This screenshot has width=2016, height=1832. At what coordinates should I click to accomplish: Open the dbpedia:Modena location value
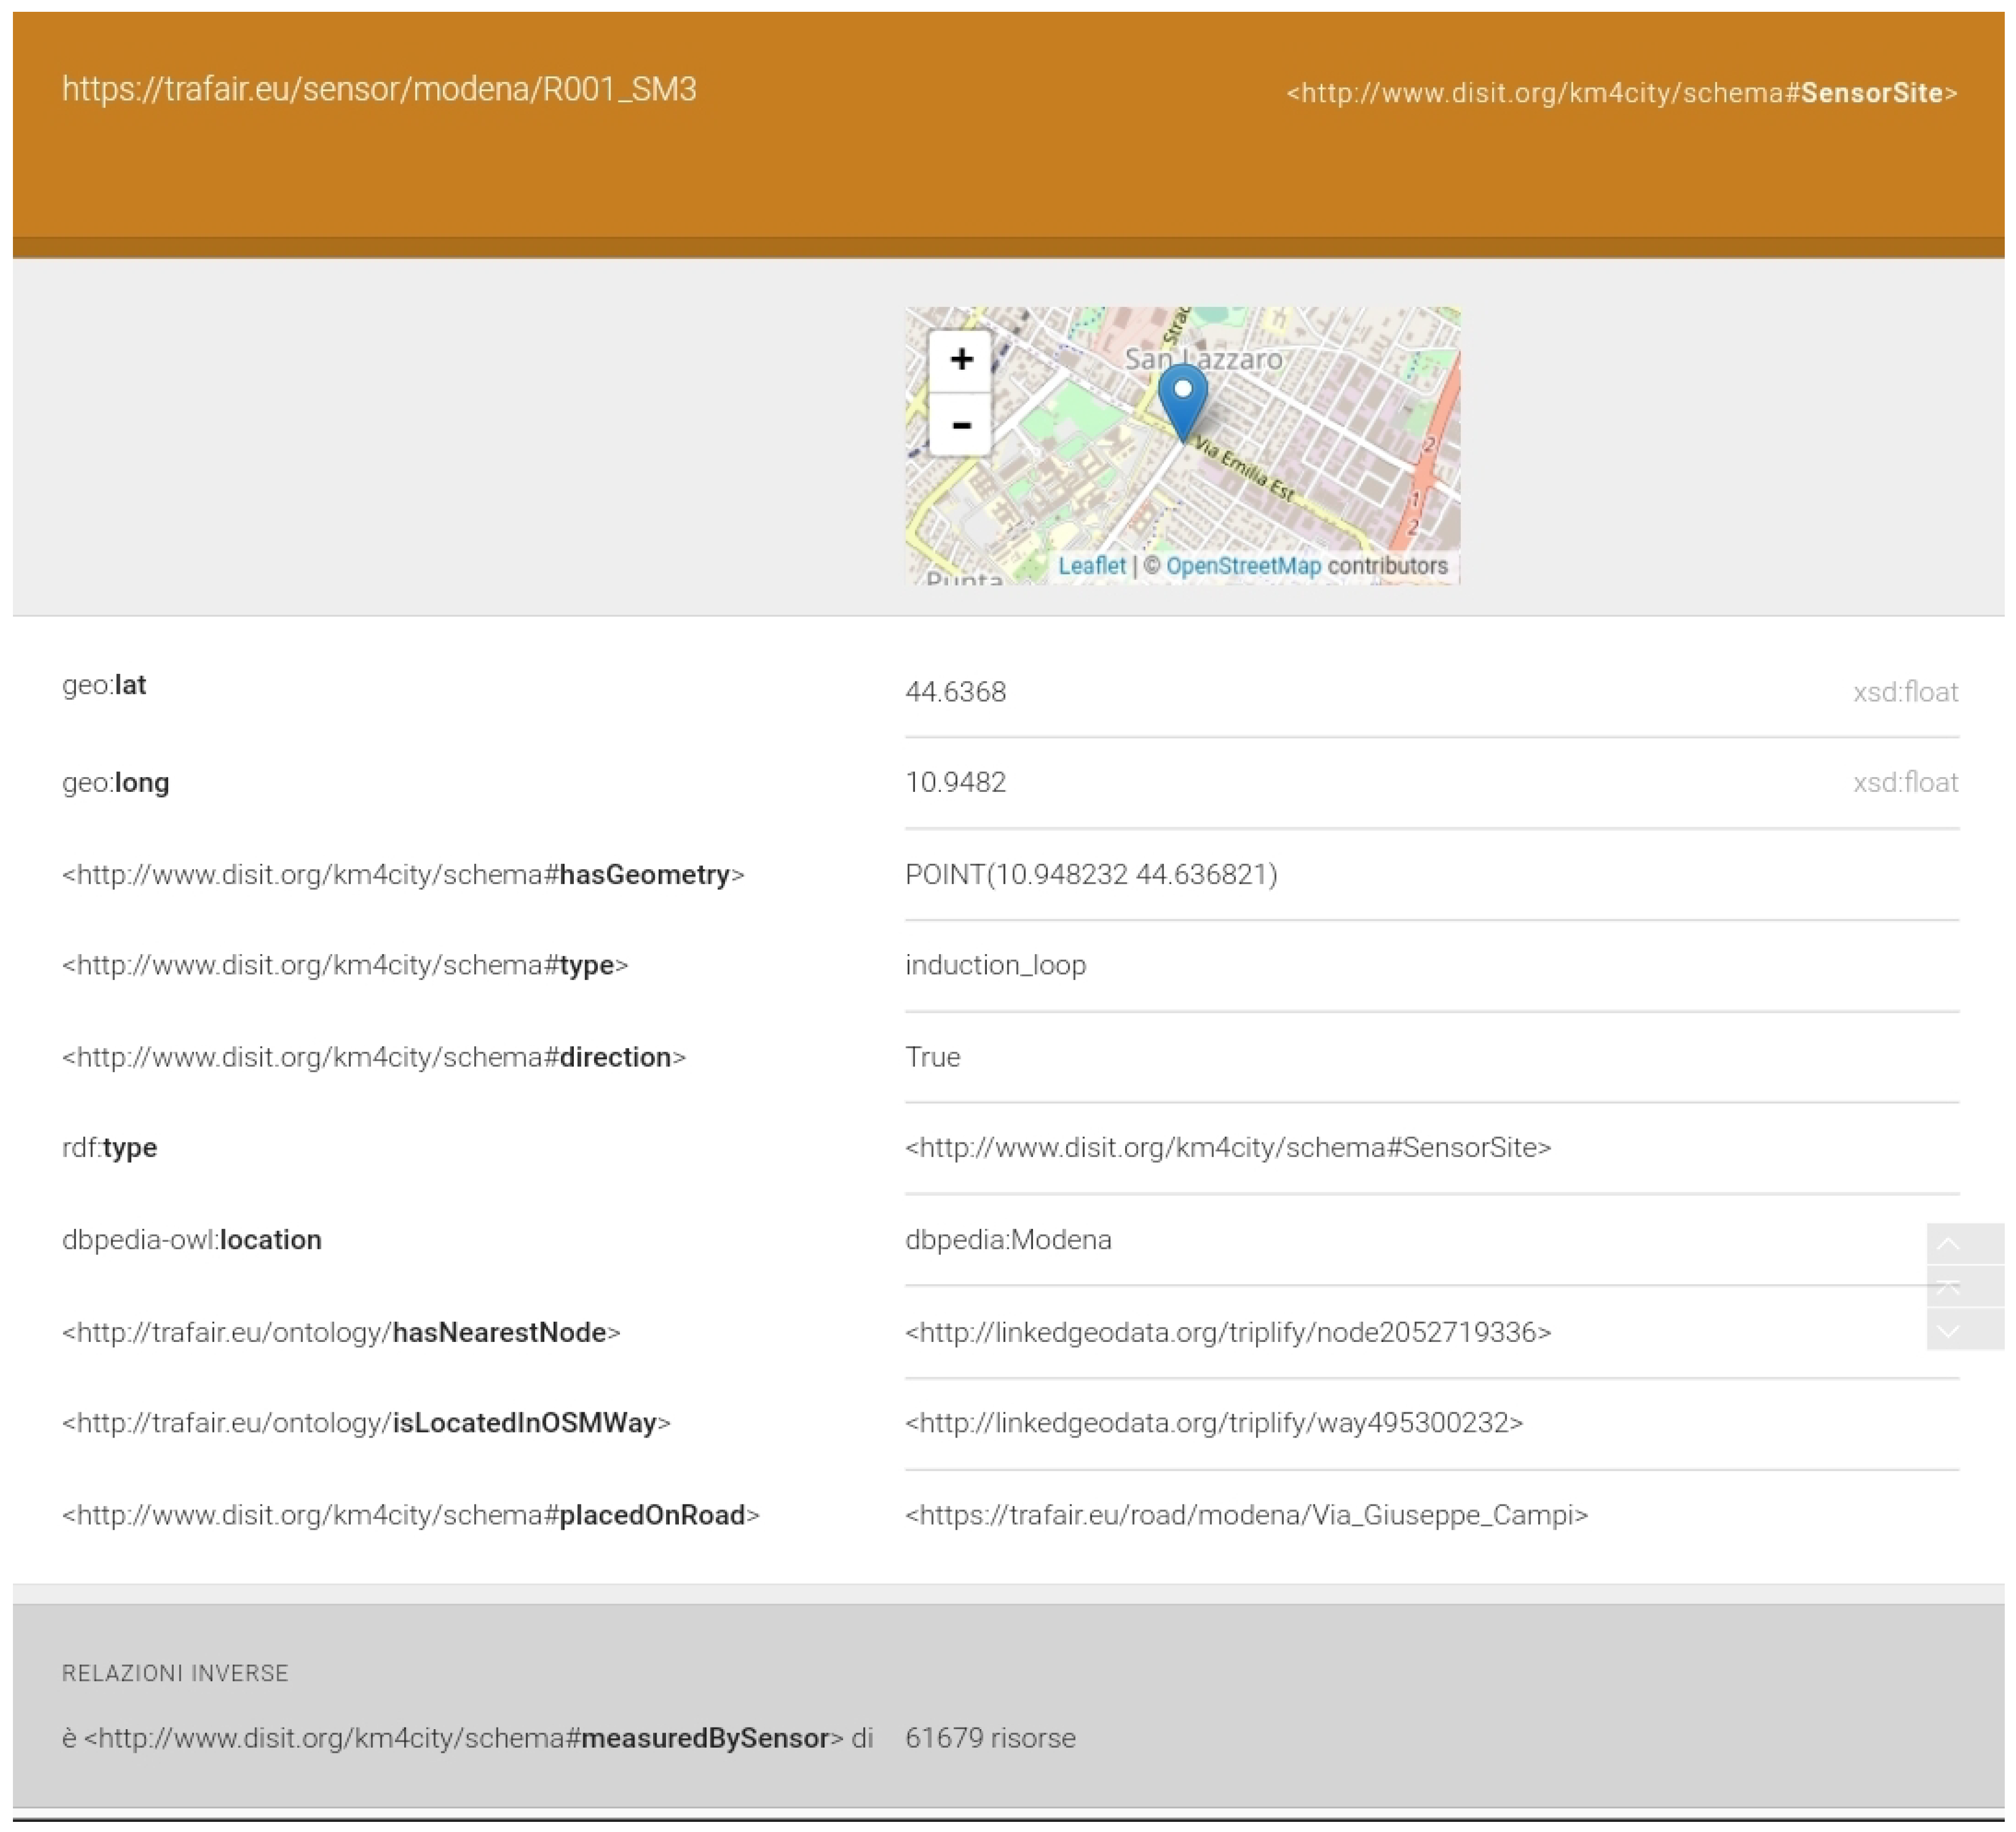[1007, 1240]
